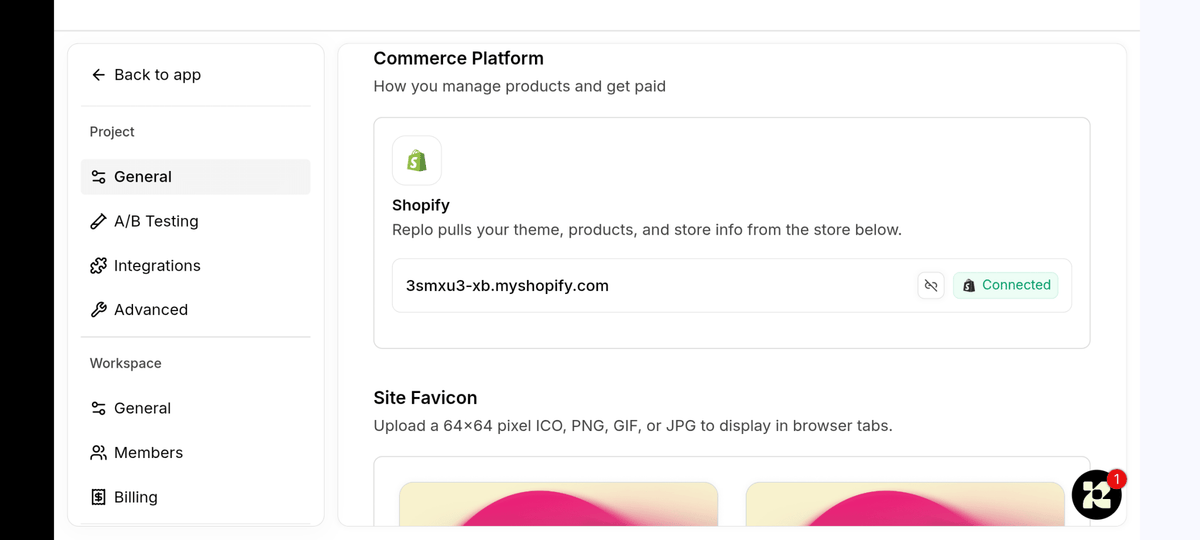1200x540 pixels.
Task: Click the Workspace General sliders icon
Action: (x=98, y=408)
